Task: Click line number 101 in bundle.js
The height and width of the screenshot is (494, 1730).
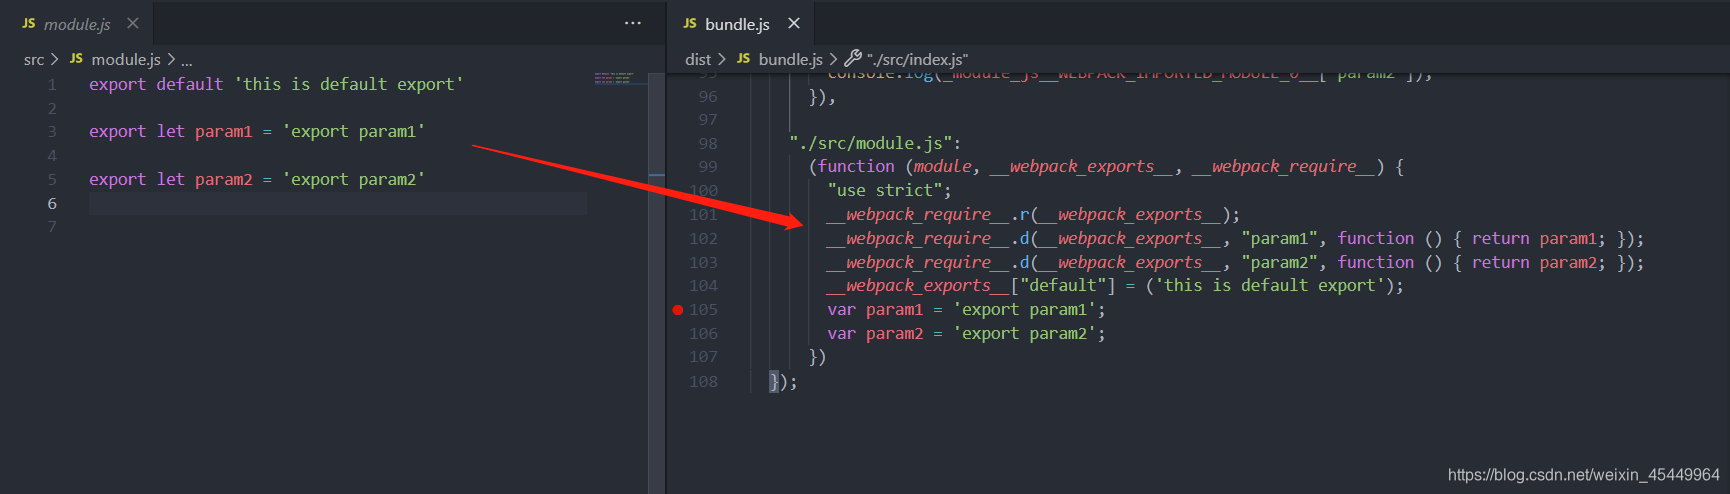Action: 703,215
